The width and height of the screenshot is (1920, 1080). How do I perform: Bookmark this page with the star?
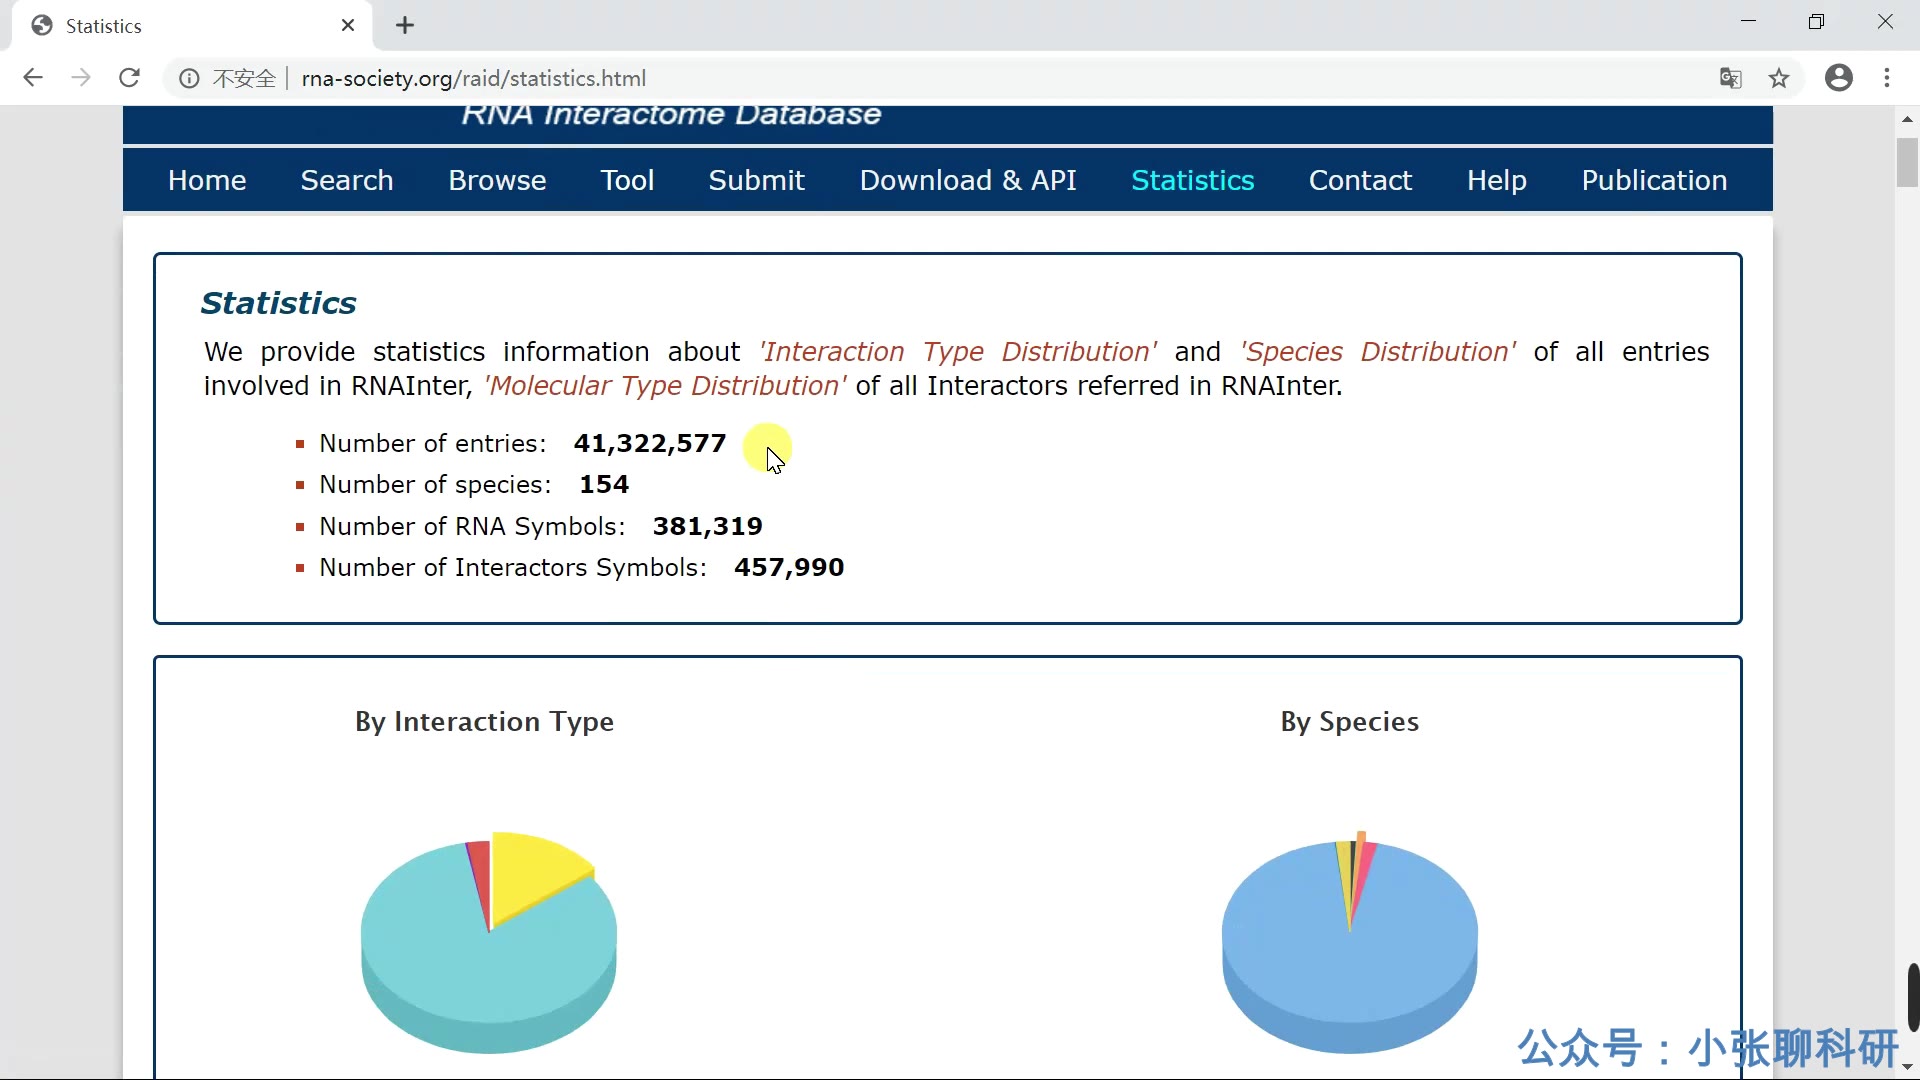click(1779, 78)
